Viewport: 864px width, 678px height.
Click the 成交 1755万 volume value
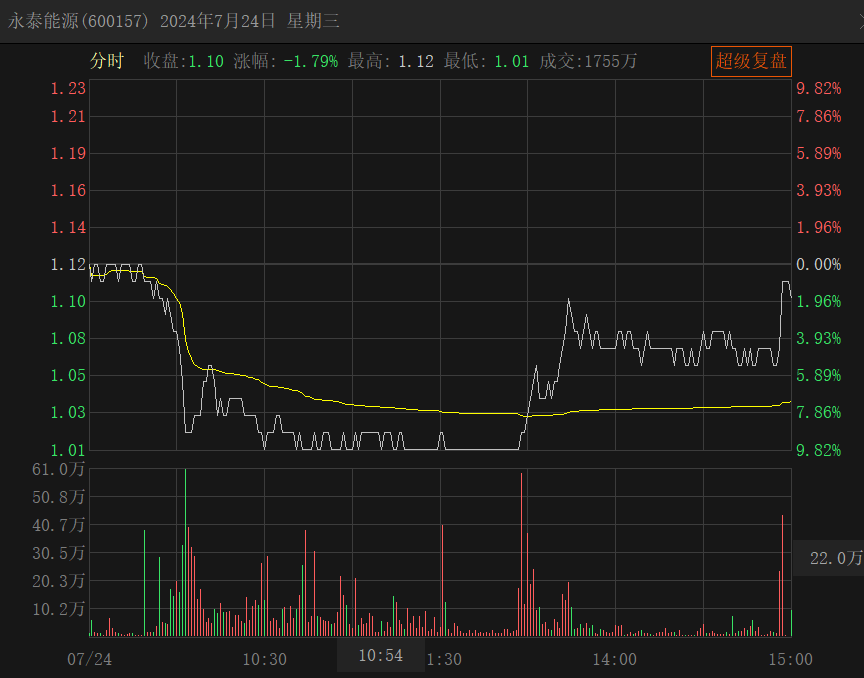588,61
